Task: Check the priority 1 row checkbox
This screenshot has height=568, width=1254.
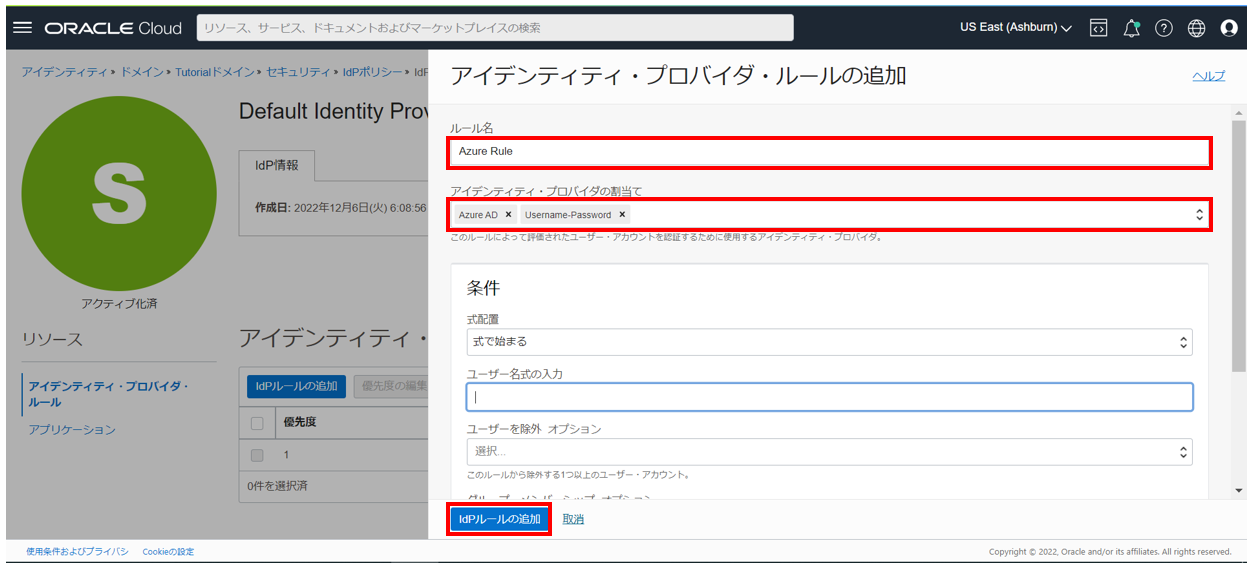Action: [x=257, y=456]
